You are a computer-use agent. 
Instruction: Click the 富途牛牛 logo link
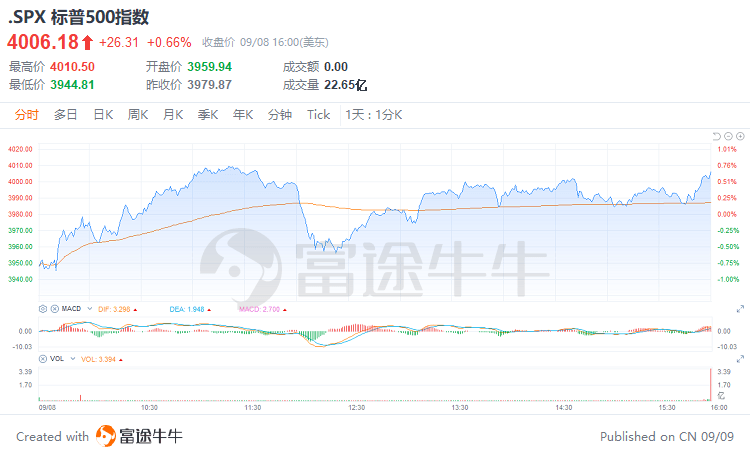(x=139, y=436)
